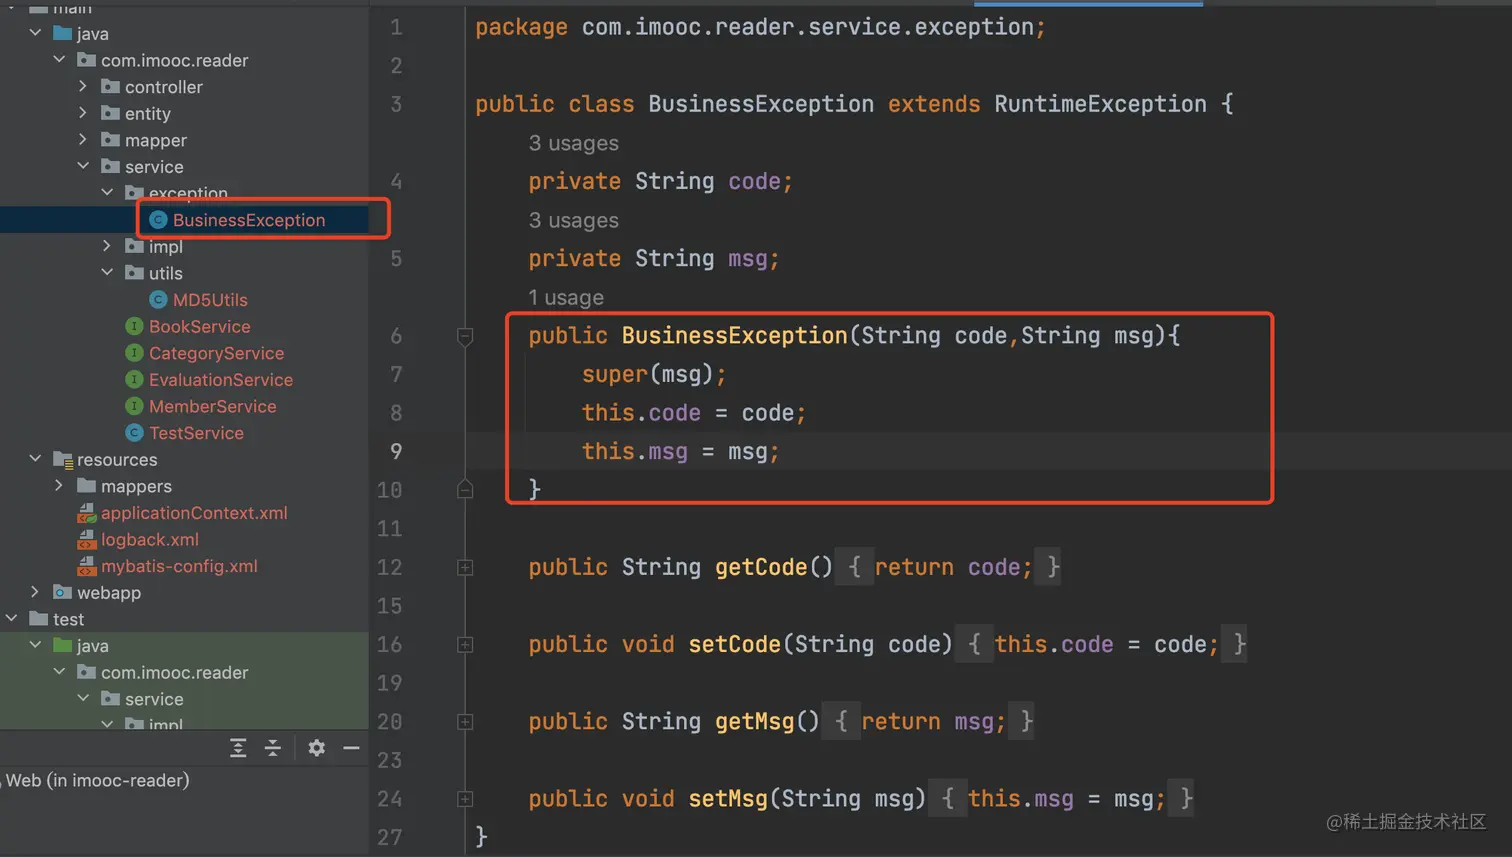This screenshot has width=1512, height=857.
Task: Open TestService in project tree
Action: 196,433
